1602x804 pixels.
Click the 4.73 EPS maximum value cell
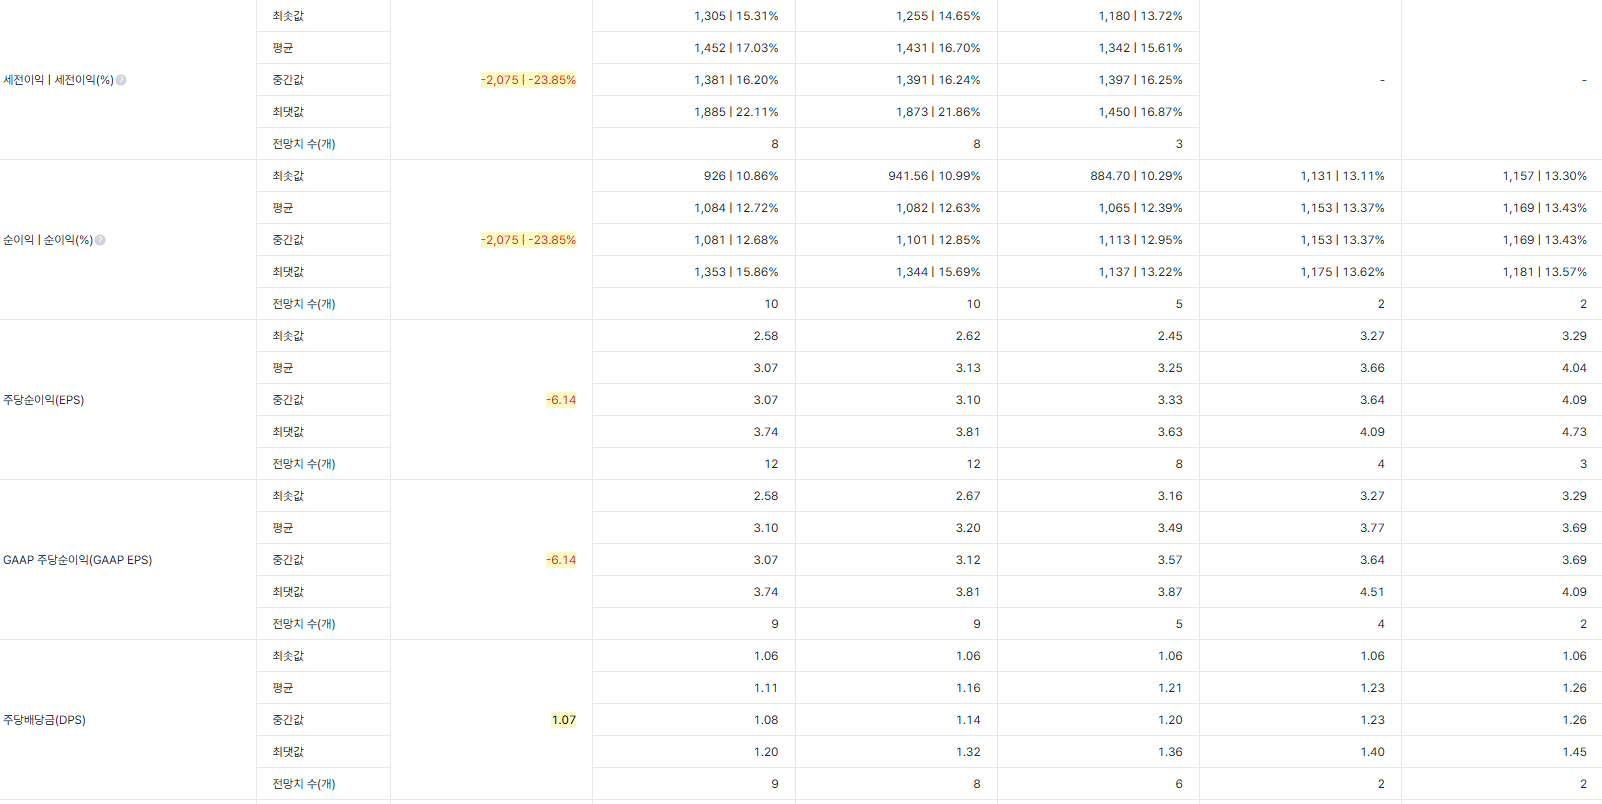tap(1574, 432)
